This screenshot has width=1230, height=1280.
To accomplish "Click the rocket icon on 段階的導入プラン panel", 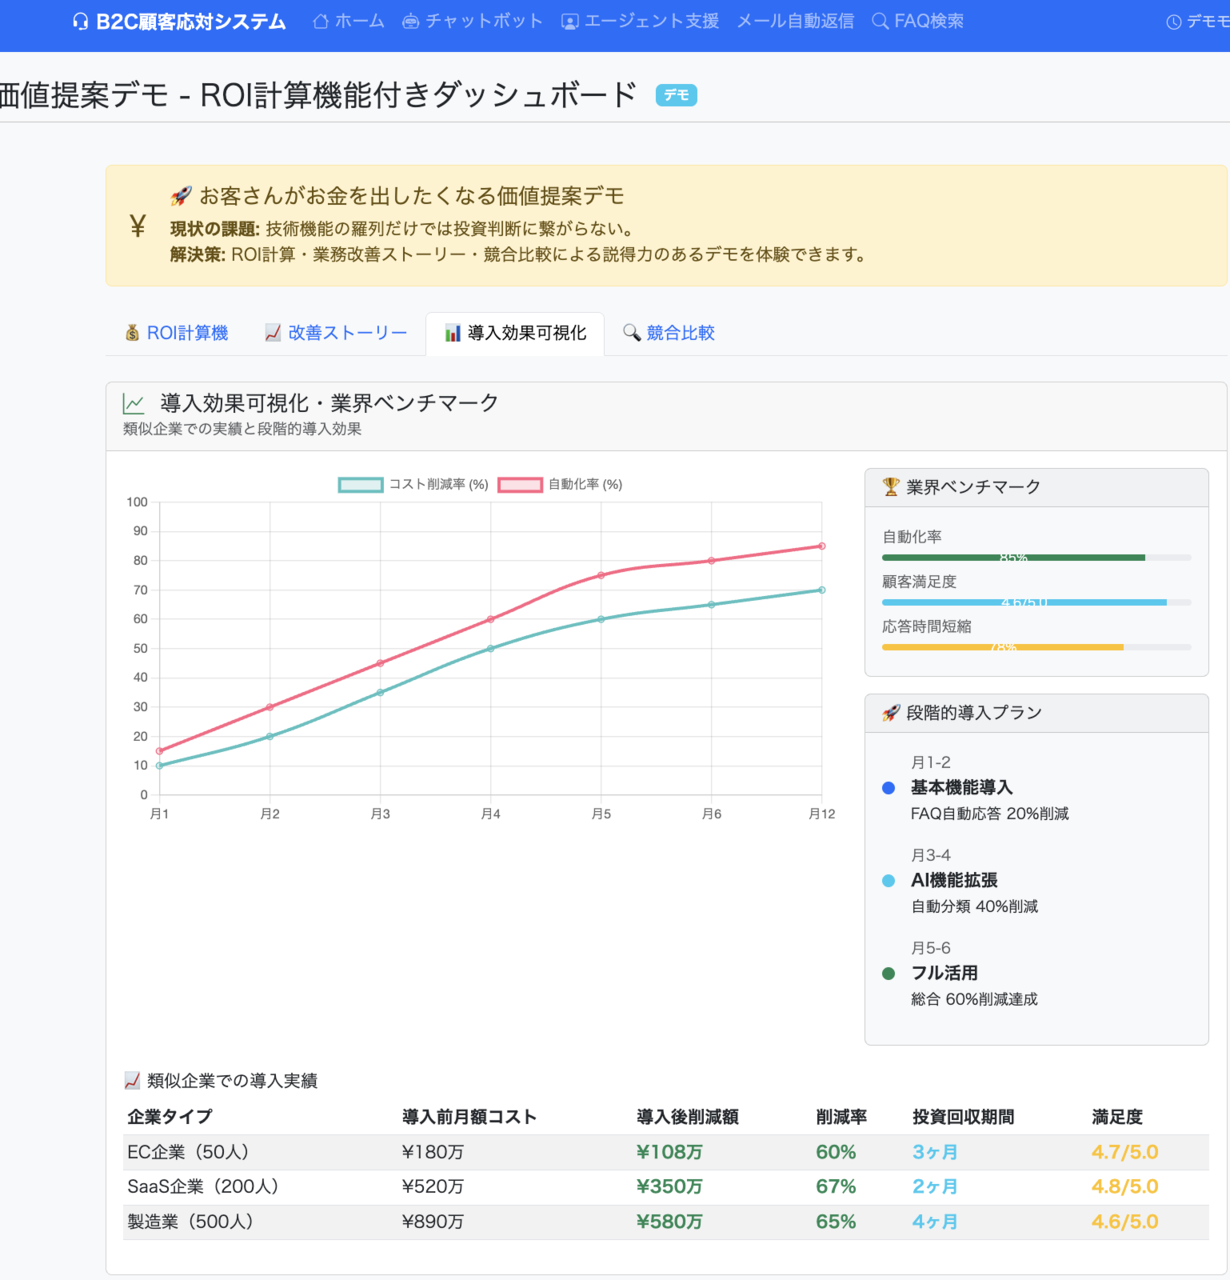I will click(888, 712).
